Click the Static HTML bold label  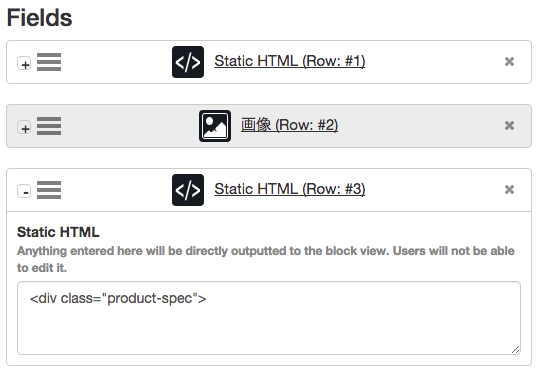click(x=58, y=232)
